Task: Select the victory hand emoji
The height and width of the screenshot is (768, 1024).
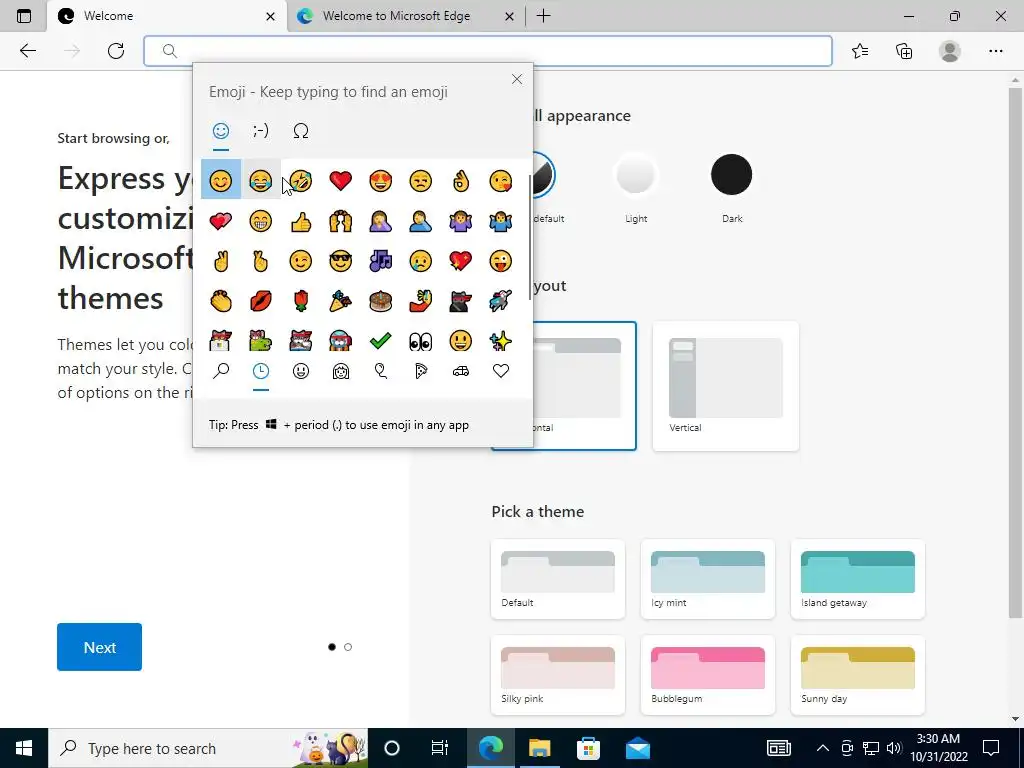Action: tap(221, 261)
